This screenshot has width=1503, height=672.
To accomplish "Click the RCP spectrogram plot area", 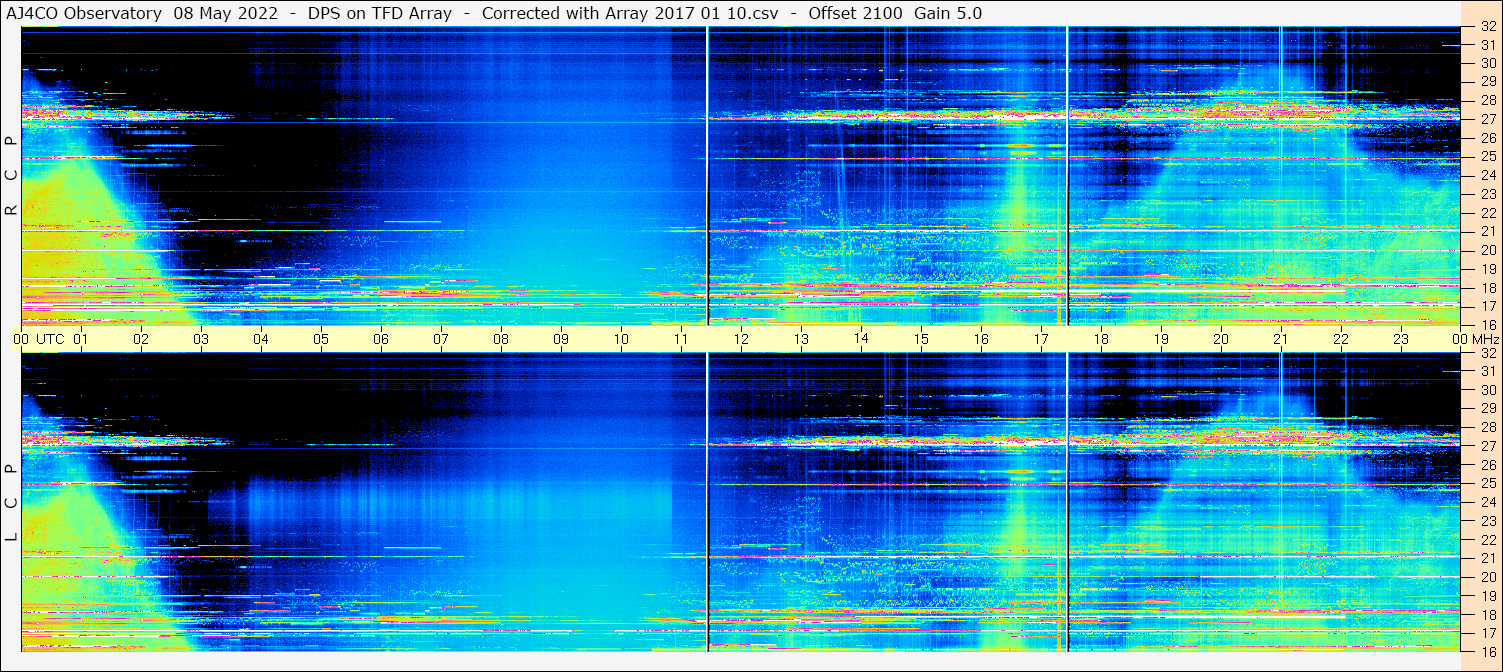I will point(741,176).
